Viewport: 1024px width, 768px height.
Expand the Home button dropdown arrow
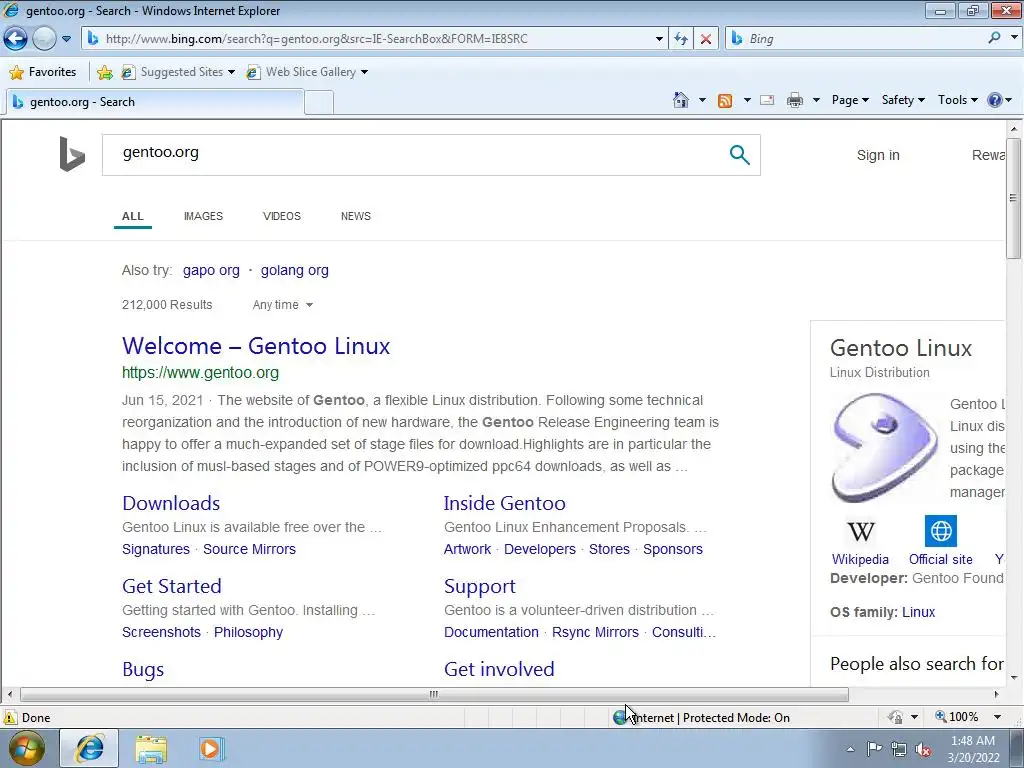coord(702,100)
